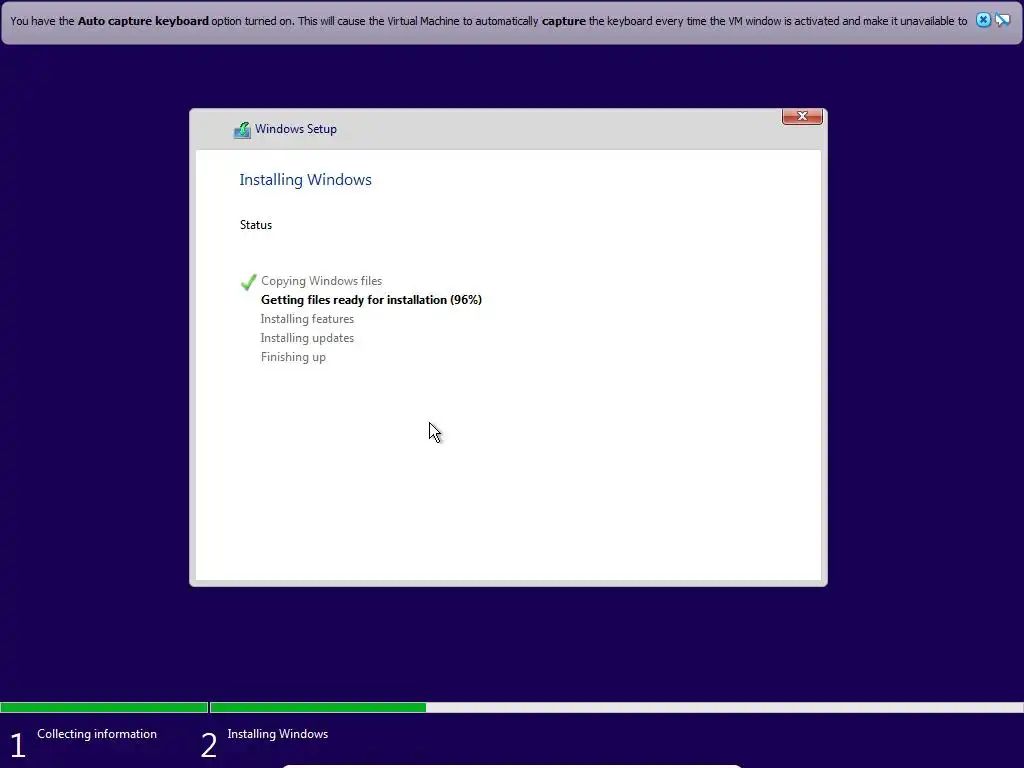The height and width of the screenshot is (768, 1024).
Task: Click the Windows Setup title text
Action: point(295,129)
